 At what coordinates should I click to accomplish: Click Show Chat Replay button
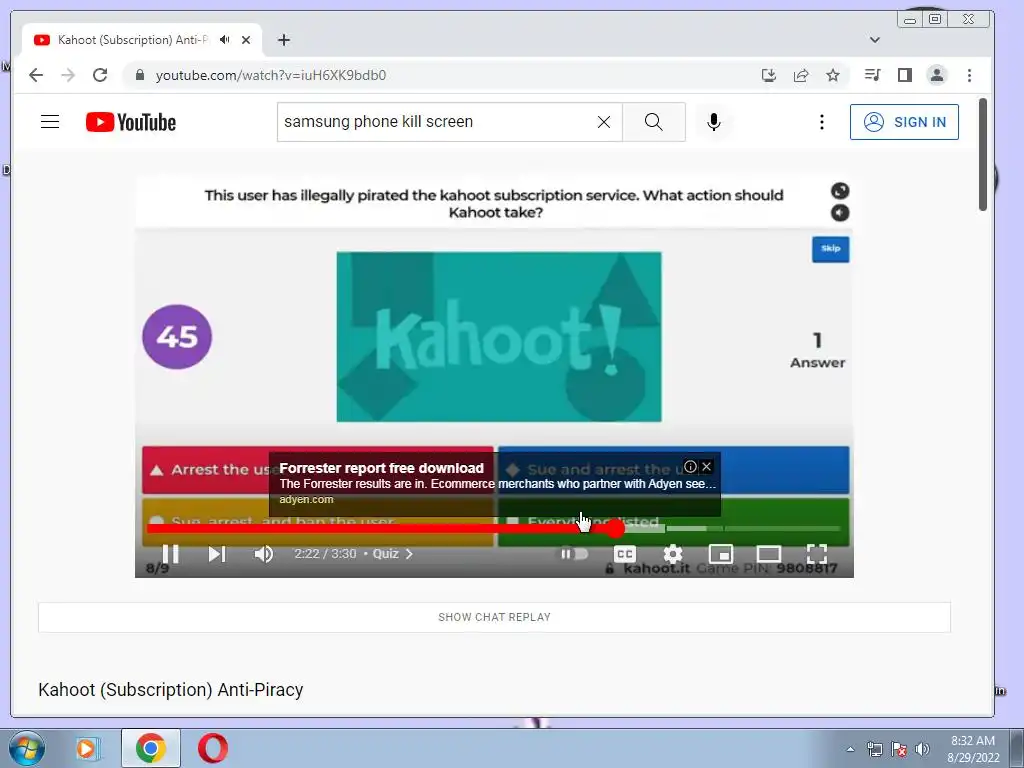pos(494,617)
